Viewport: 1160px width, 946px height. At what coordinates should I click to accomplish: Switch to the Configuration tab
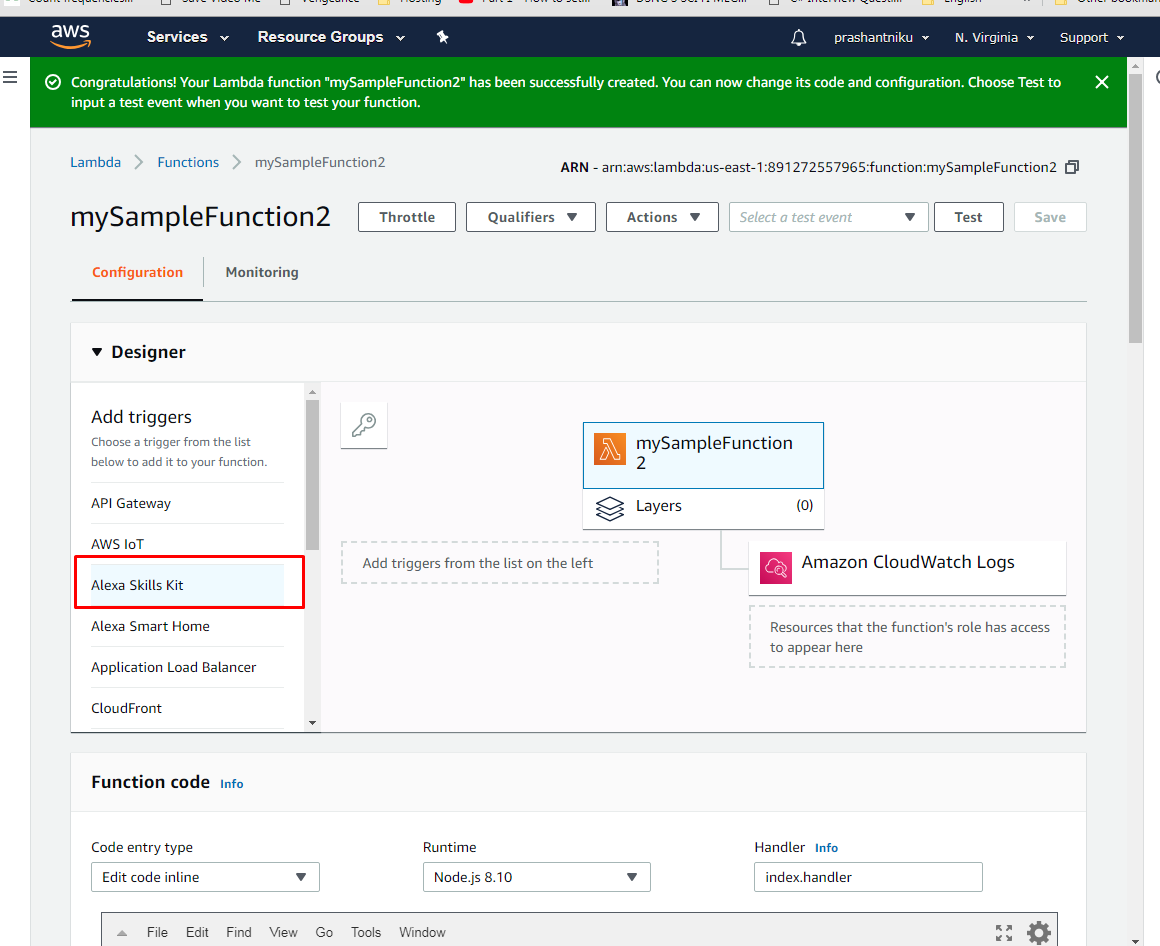pos(138,272)
